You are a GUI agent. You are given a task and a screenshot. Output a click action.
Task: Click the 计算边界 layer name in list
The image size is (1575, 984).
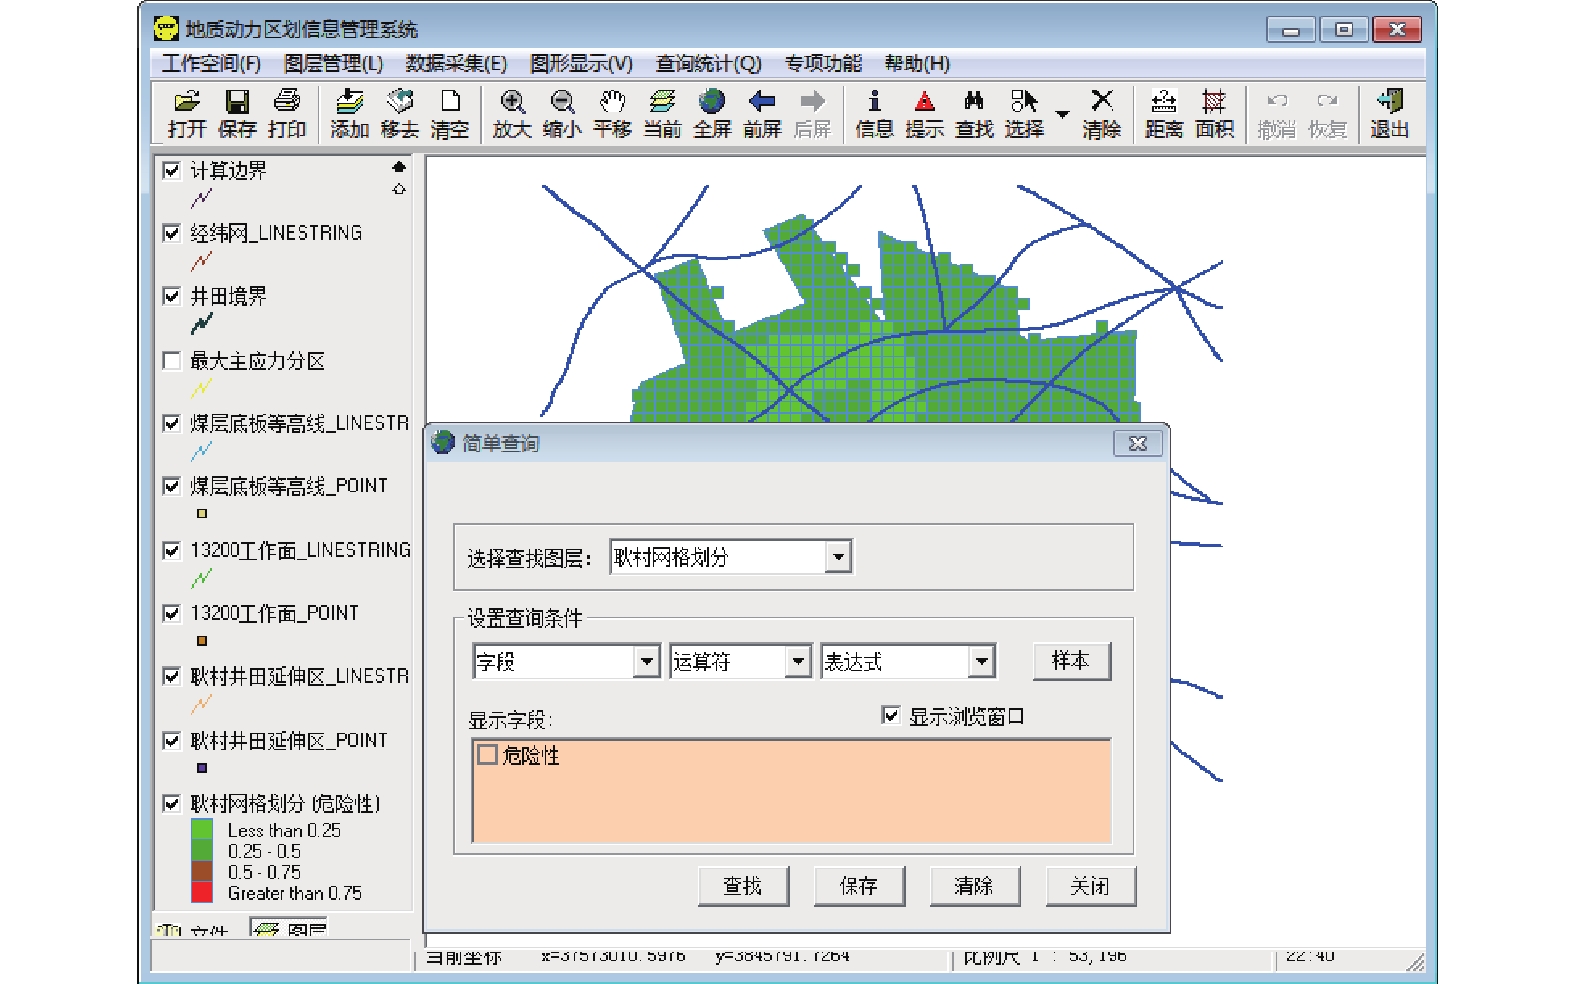(x=229, y=171)
